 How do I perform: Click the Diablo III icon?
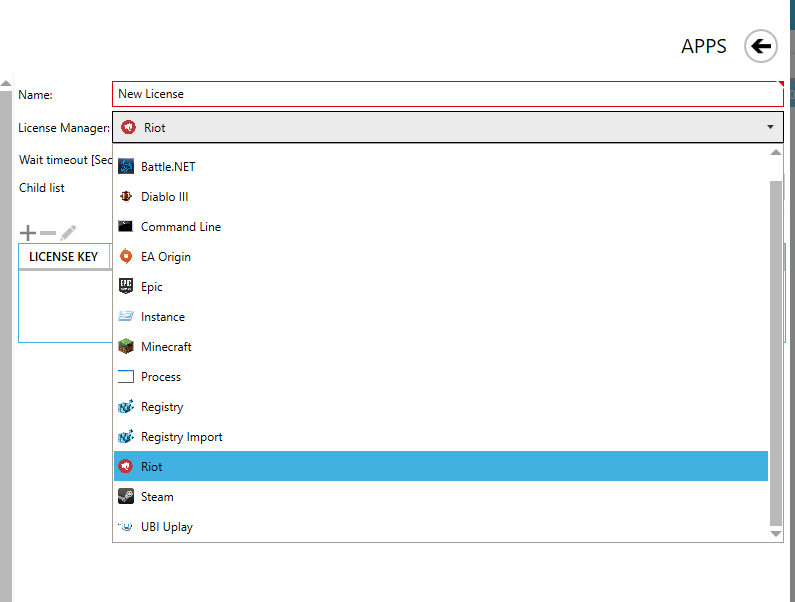126,196
